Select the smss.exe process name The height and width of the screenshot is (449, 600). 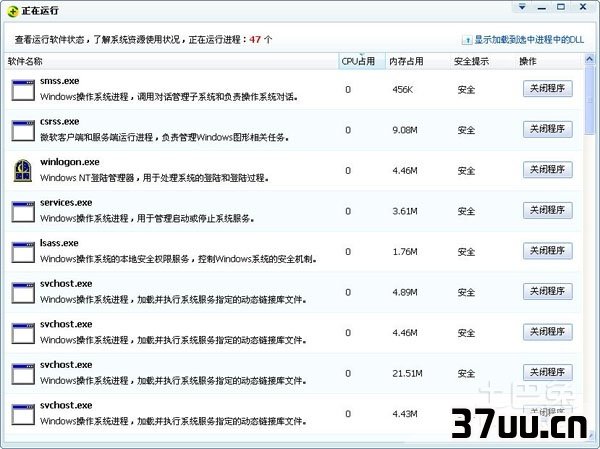(60, 81)
